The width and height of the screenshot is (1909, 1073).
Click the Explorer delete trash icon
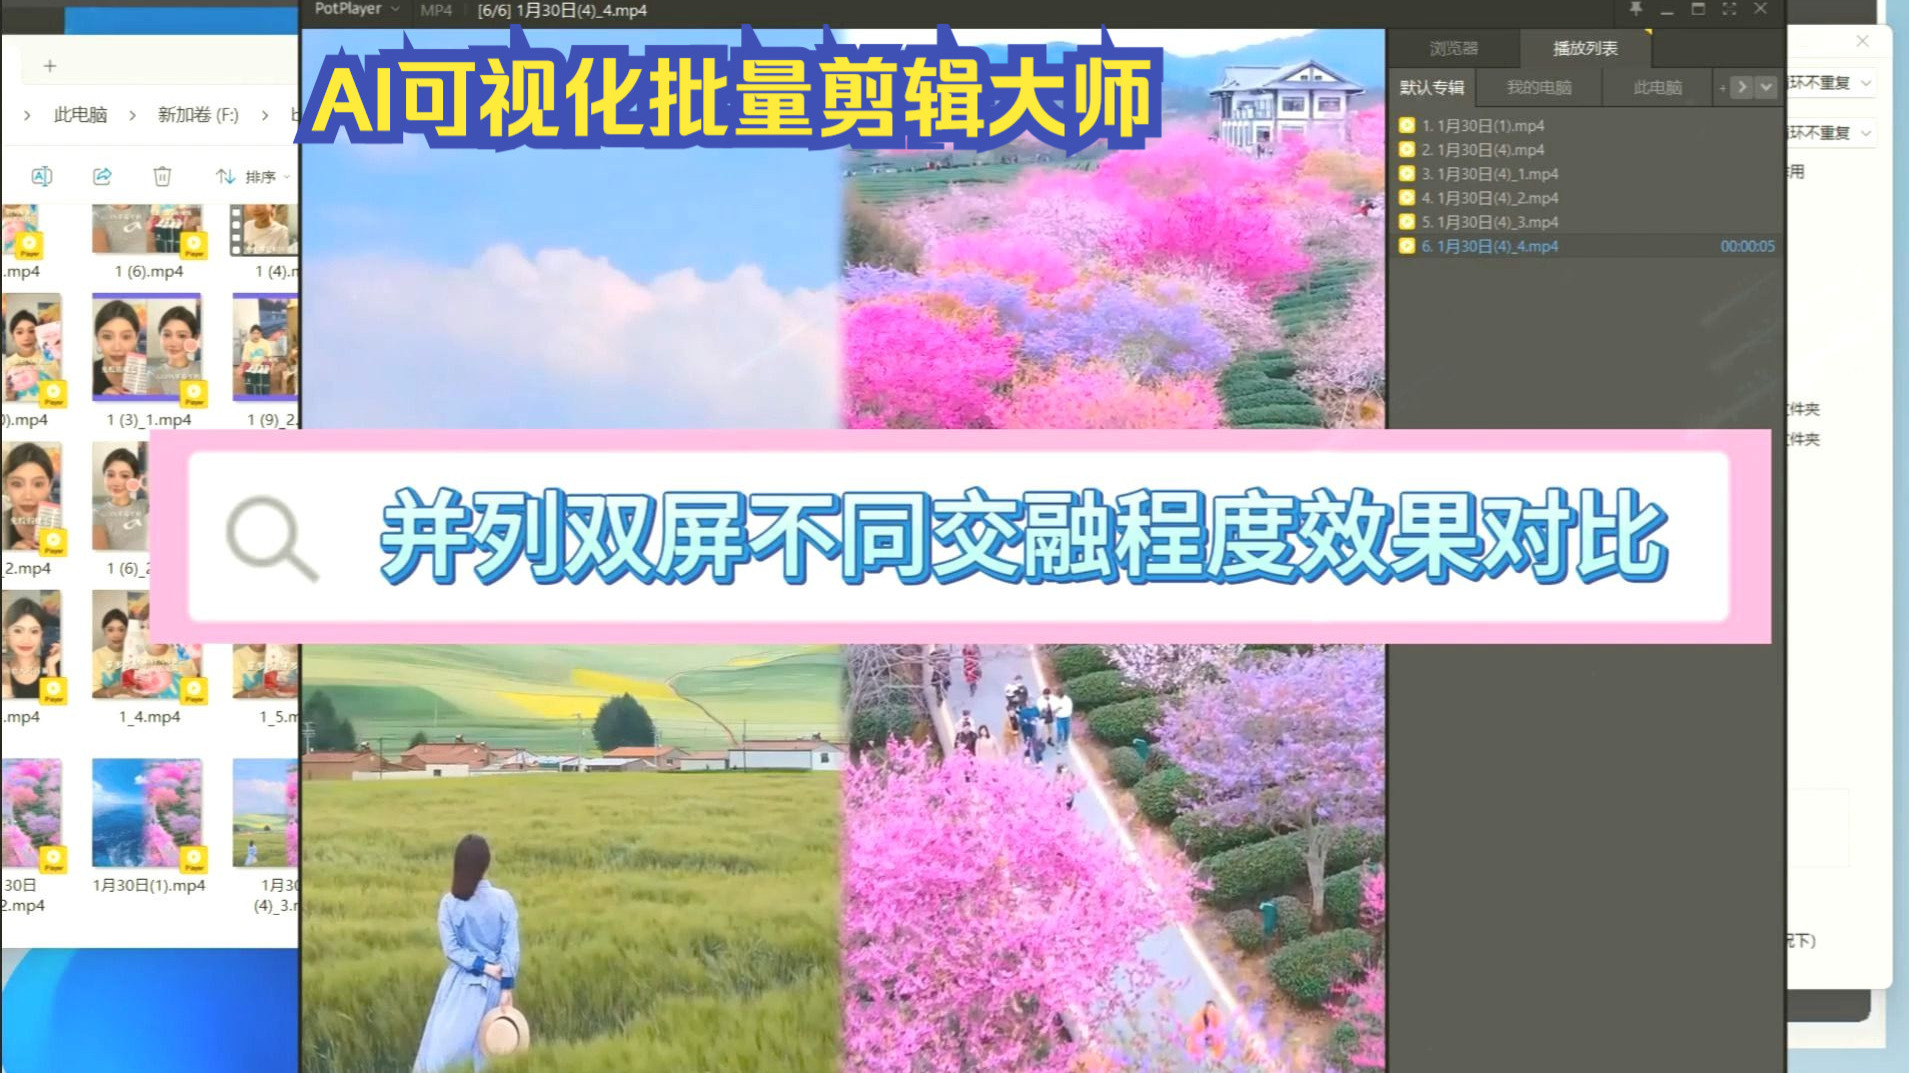[162, 176]
